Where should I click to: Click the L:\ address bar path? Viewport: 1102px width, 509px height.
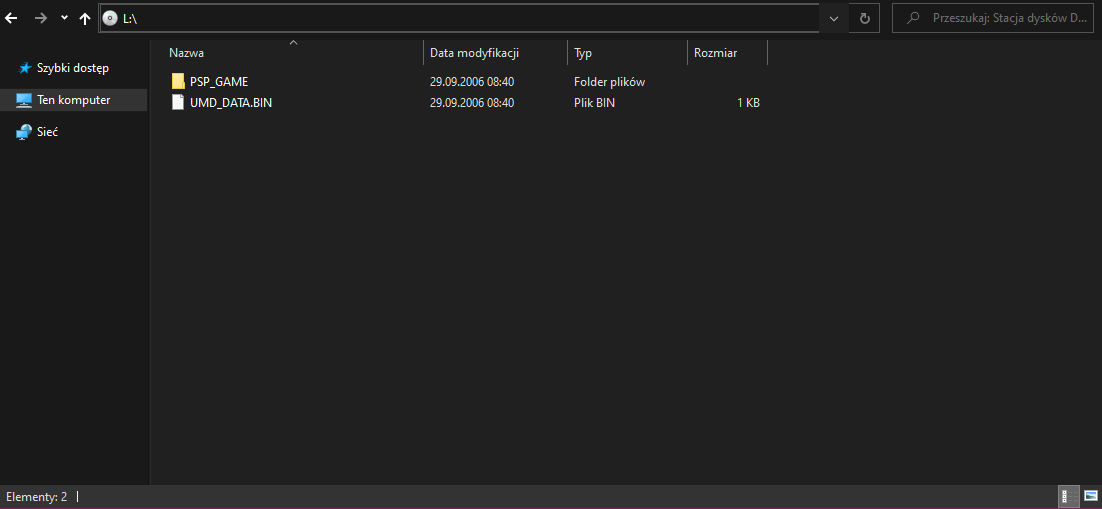(129, 19)
